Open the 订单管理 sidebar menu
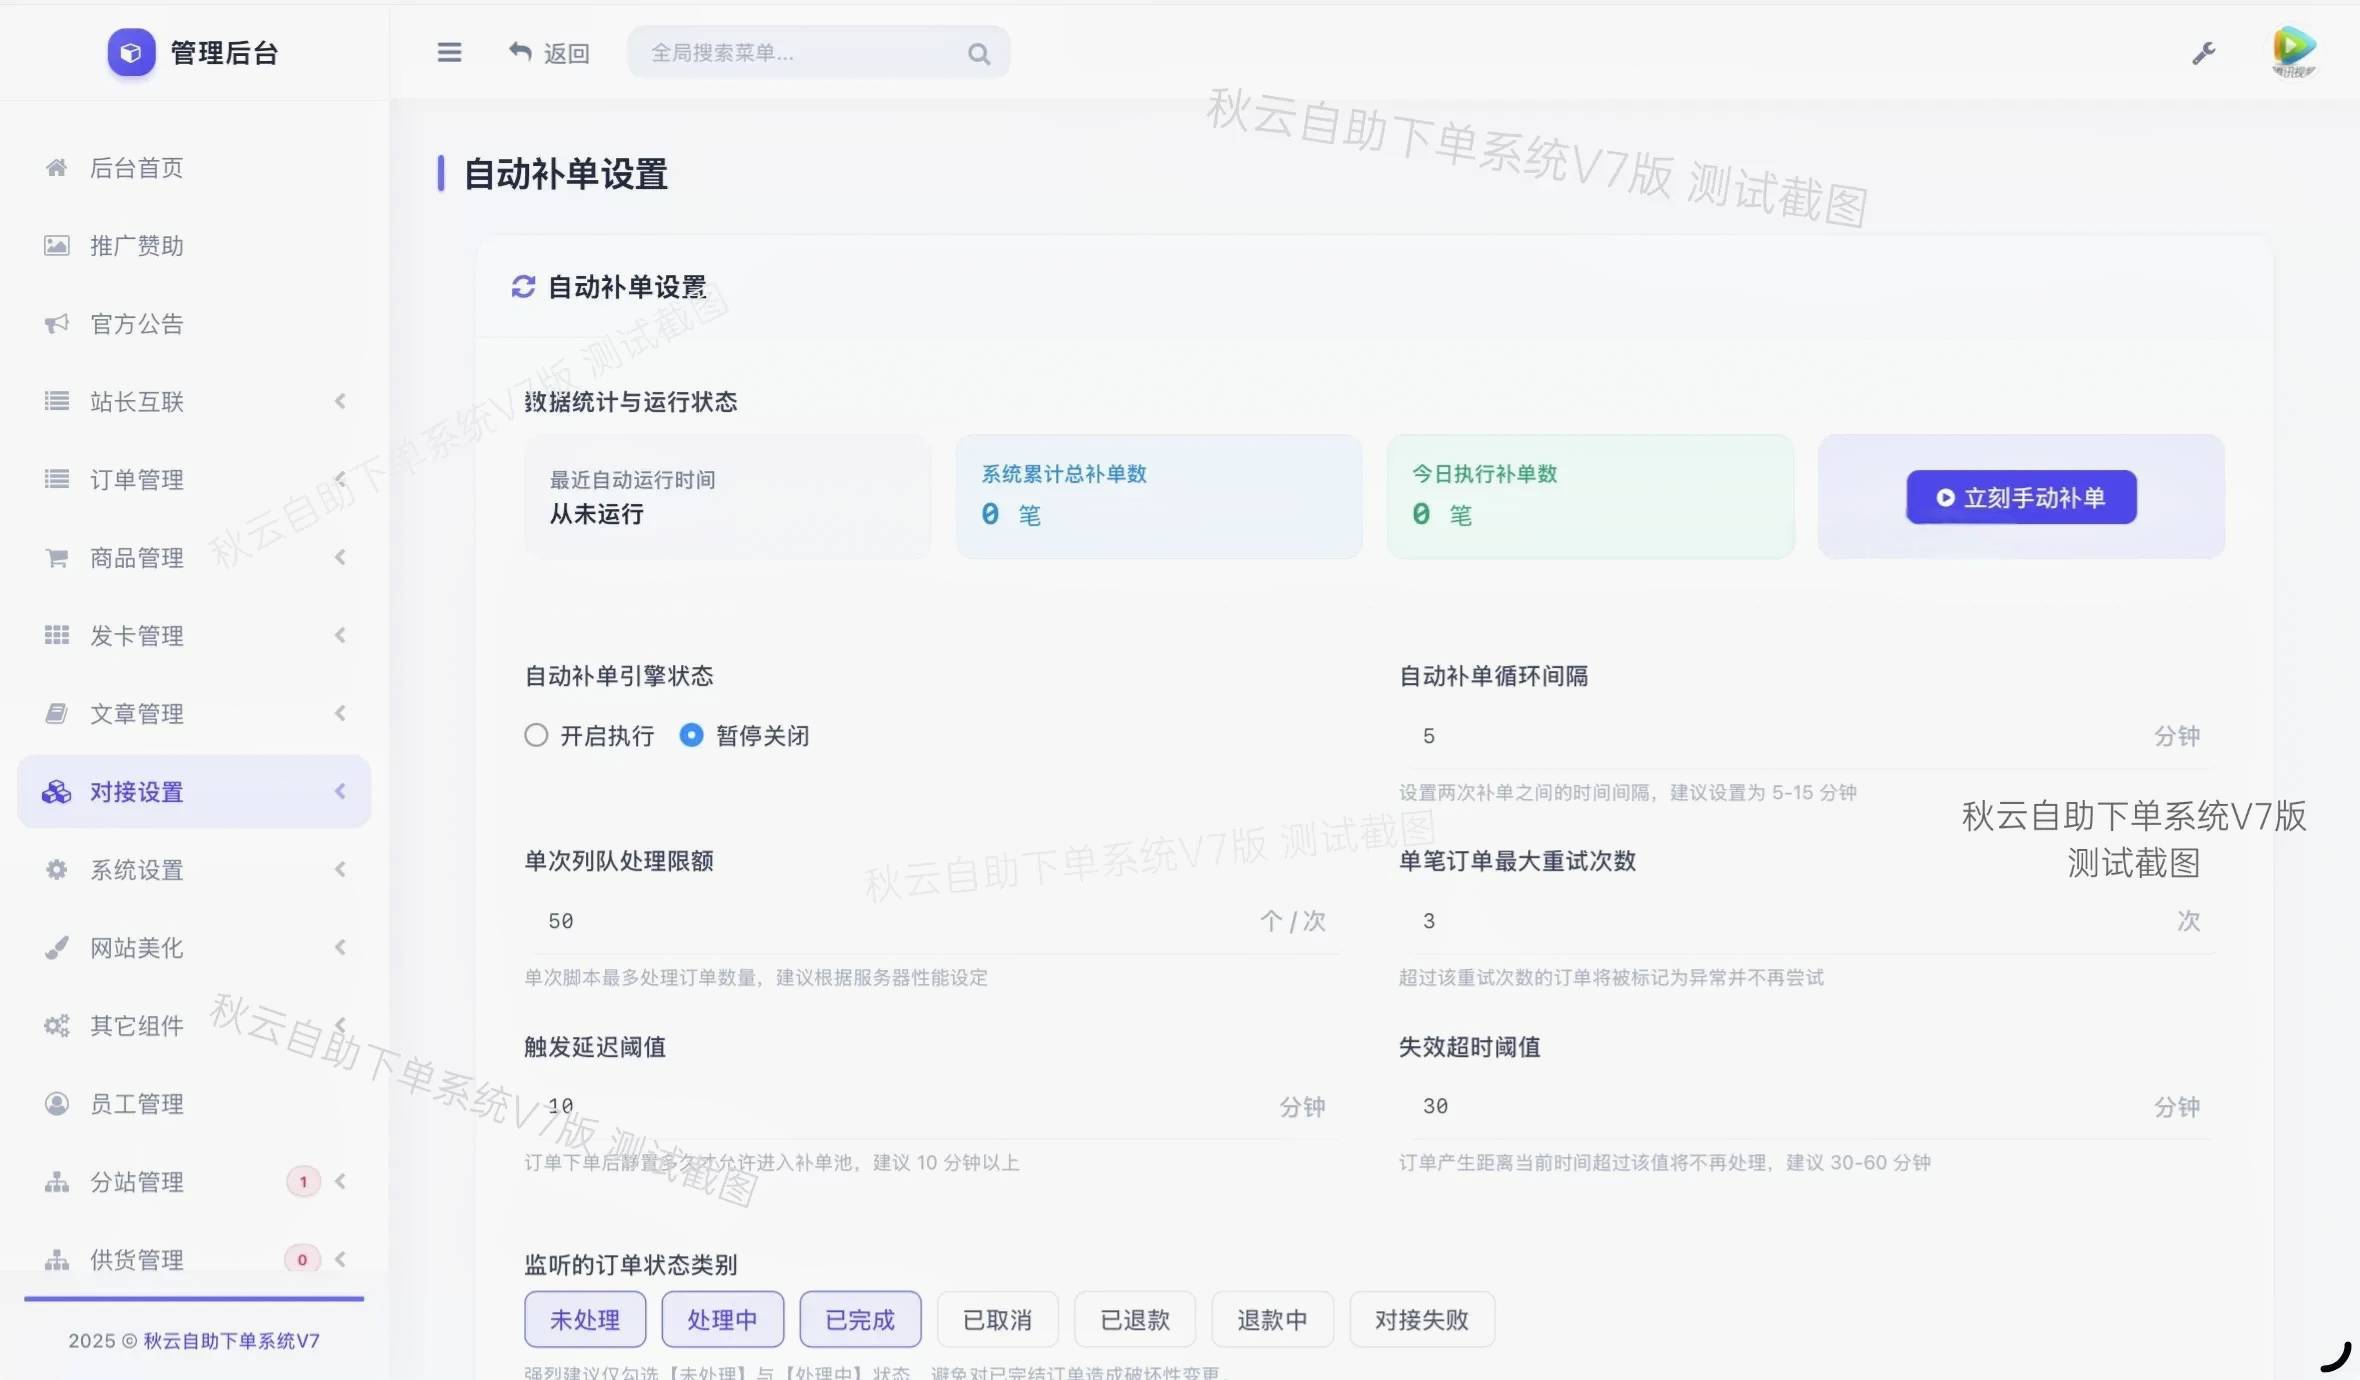Viewport: 2360px width, 1380px height. pyautogui.click(x=194, y=479)
